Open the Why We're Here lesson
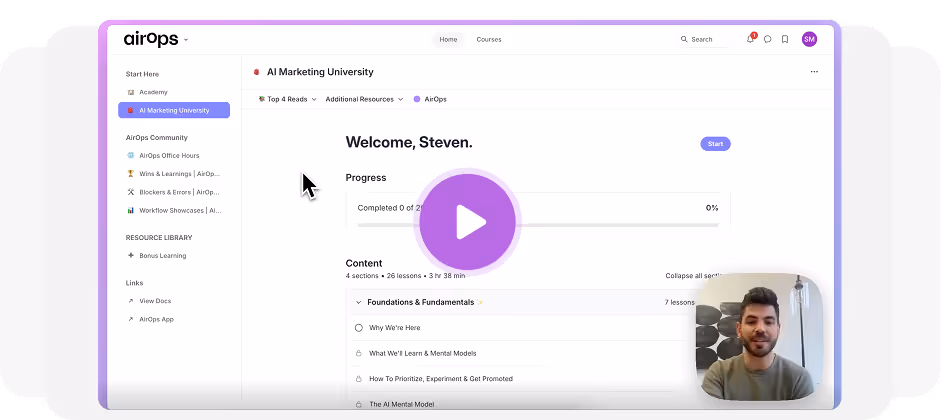941x420 pixels. pos(395,328)
